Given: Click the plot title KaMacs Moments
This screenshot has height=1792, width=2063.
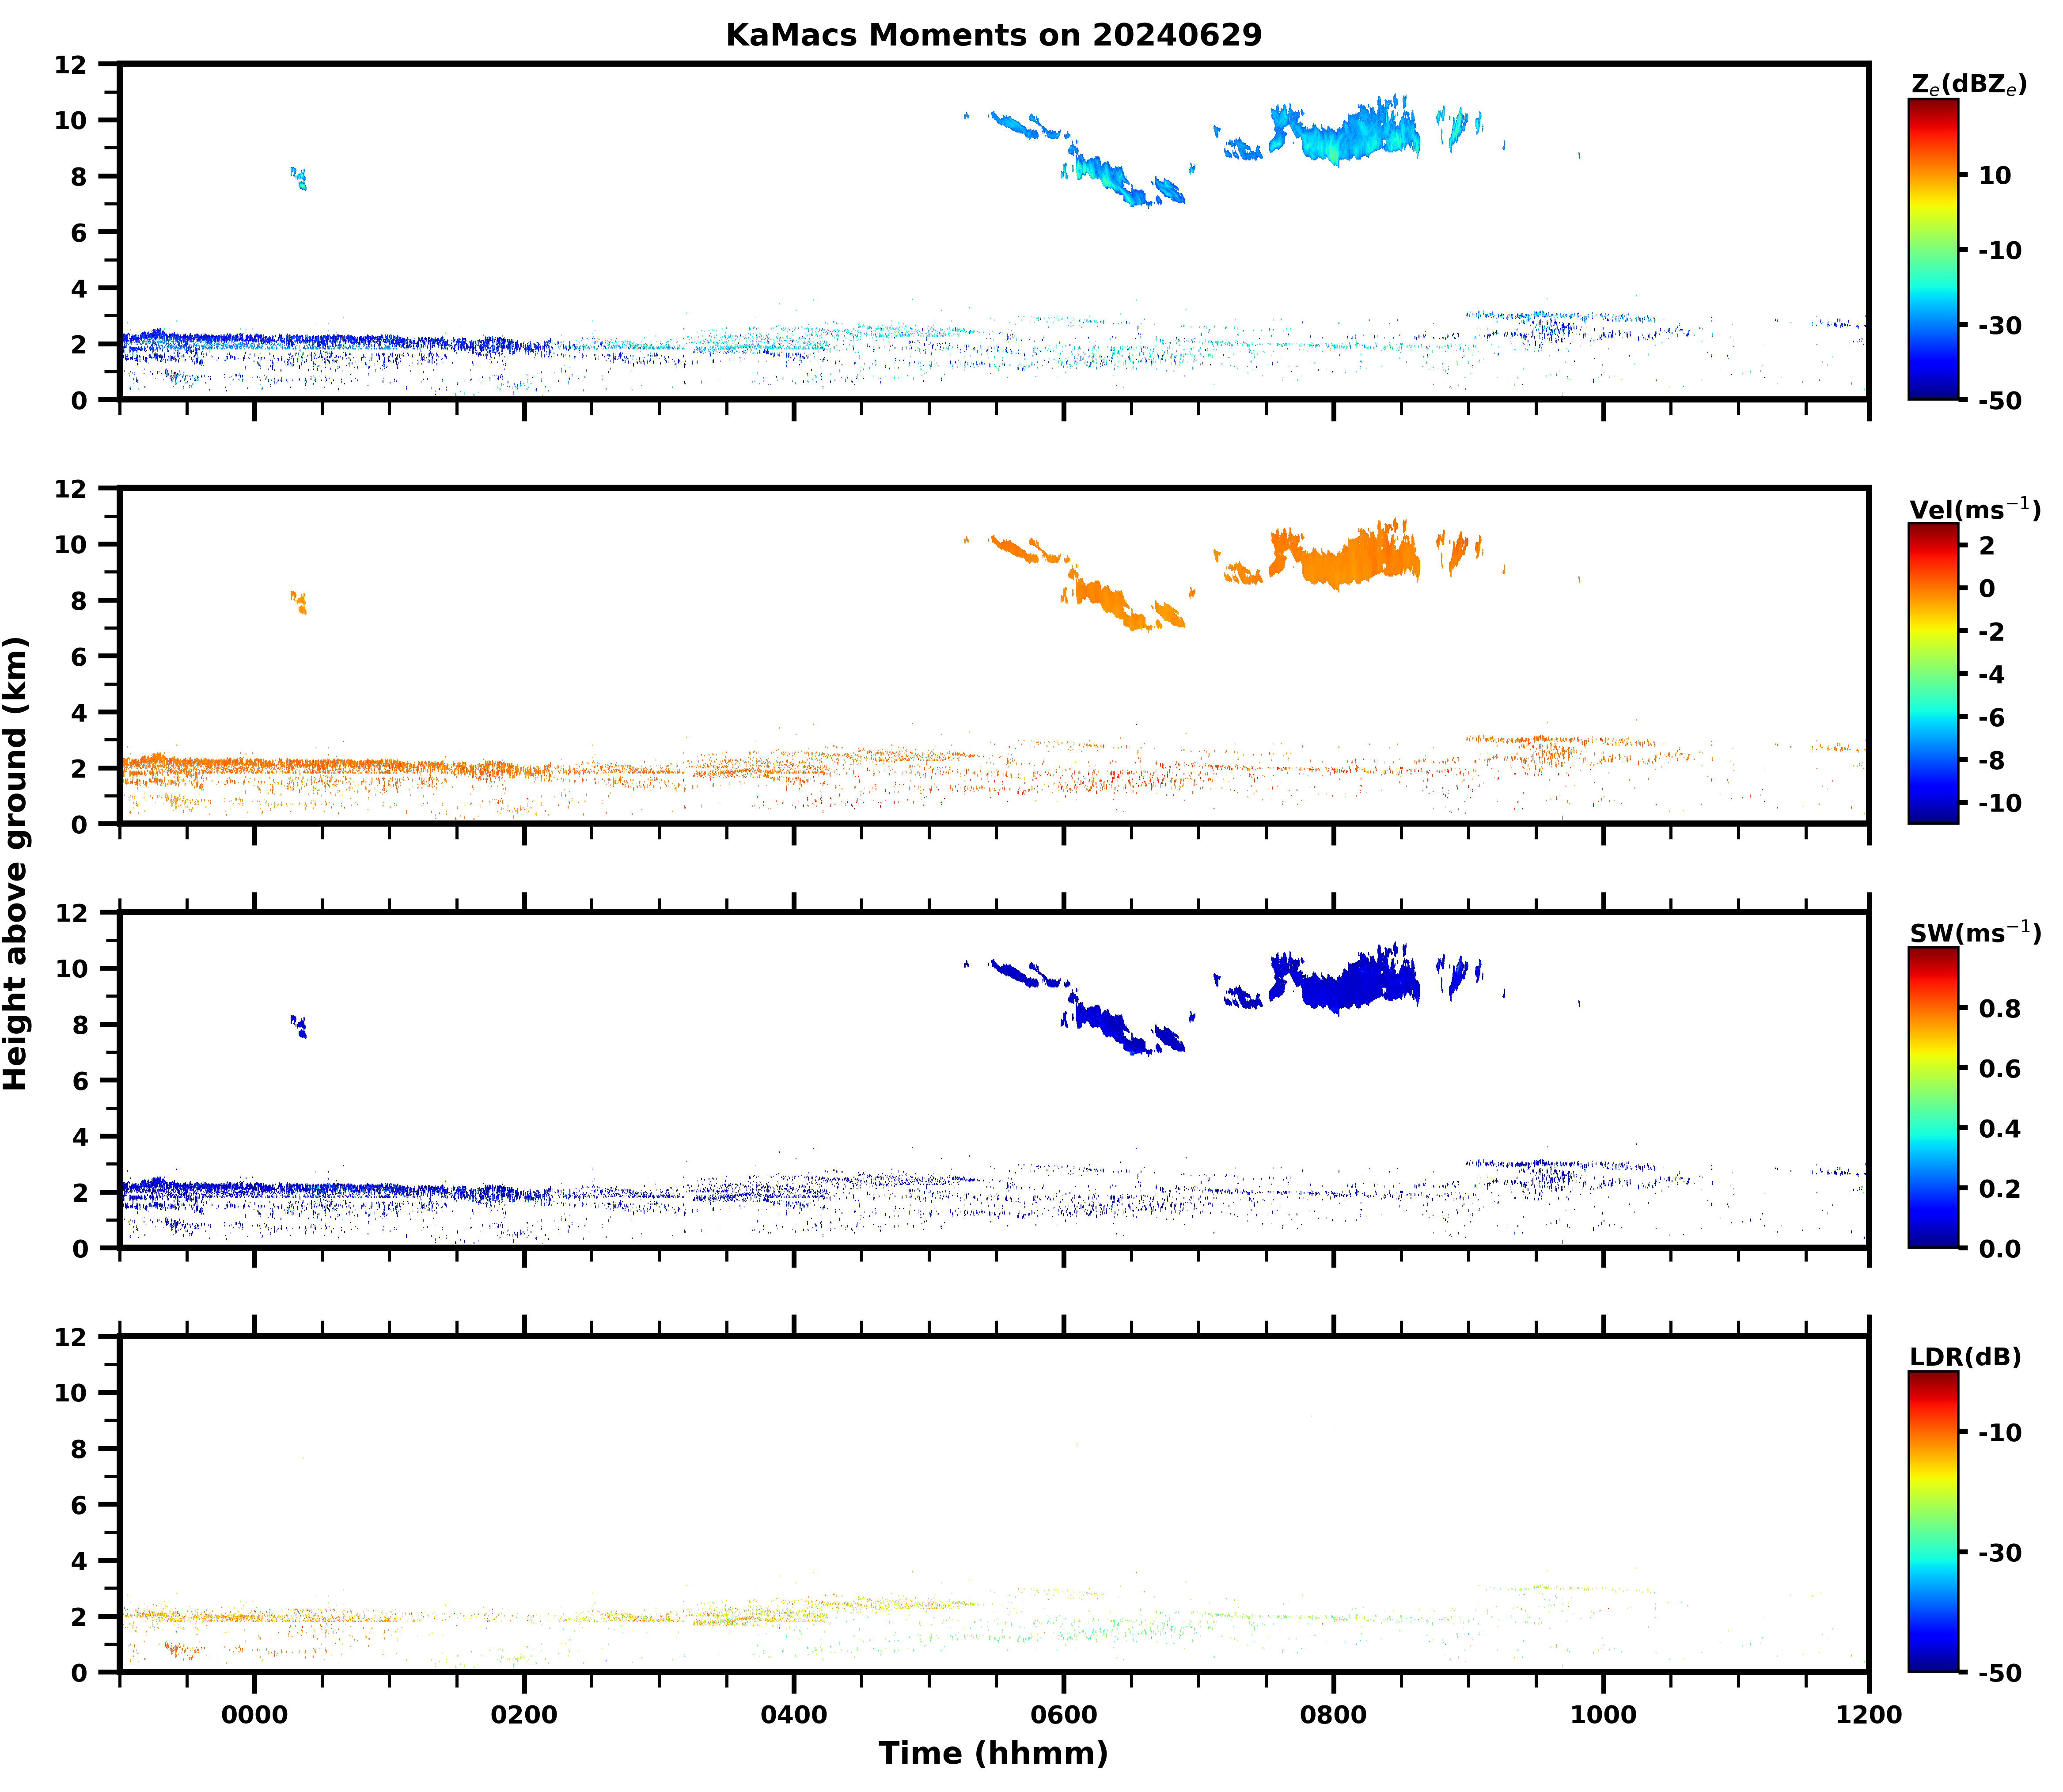Looking at the screenshot, I should pos(993,35).
